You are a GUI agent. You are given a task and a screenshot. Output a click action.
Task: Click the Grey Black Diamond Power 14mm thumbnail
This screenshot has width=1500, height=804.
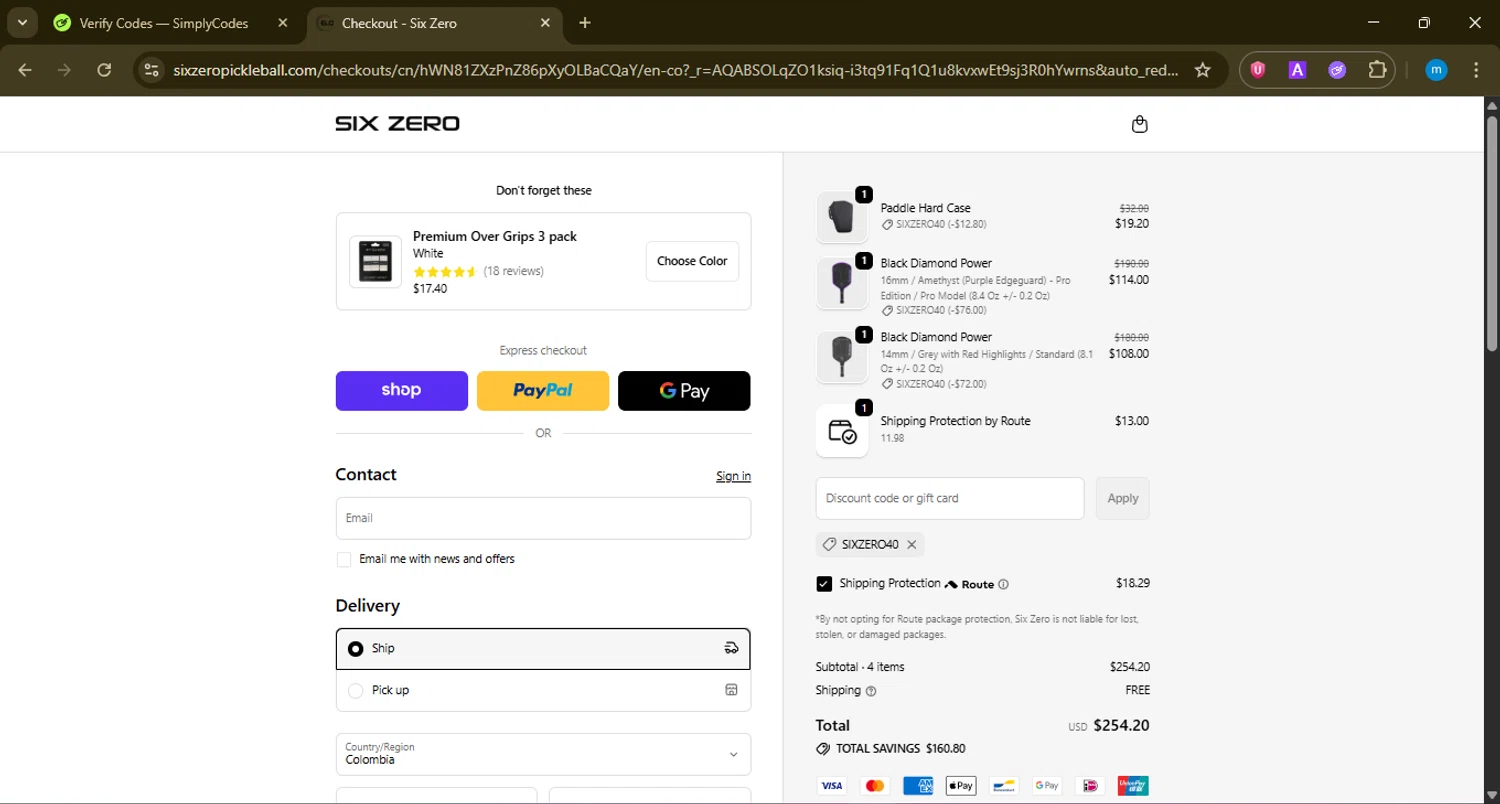(842, 358)
